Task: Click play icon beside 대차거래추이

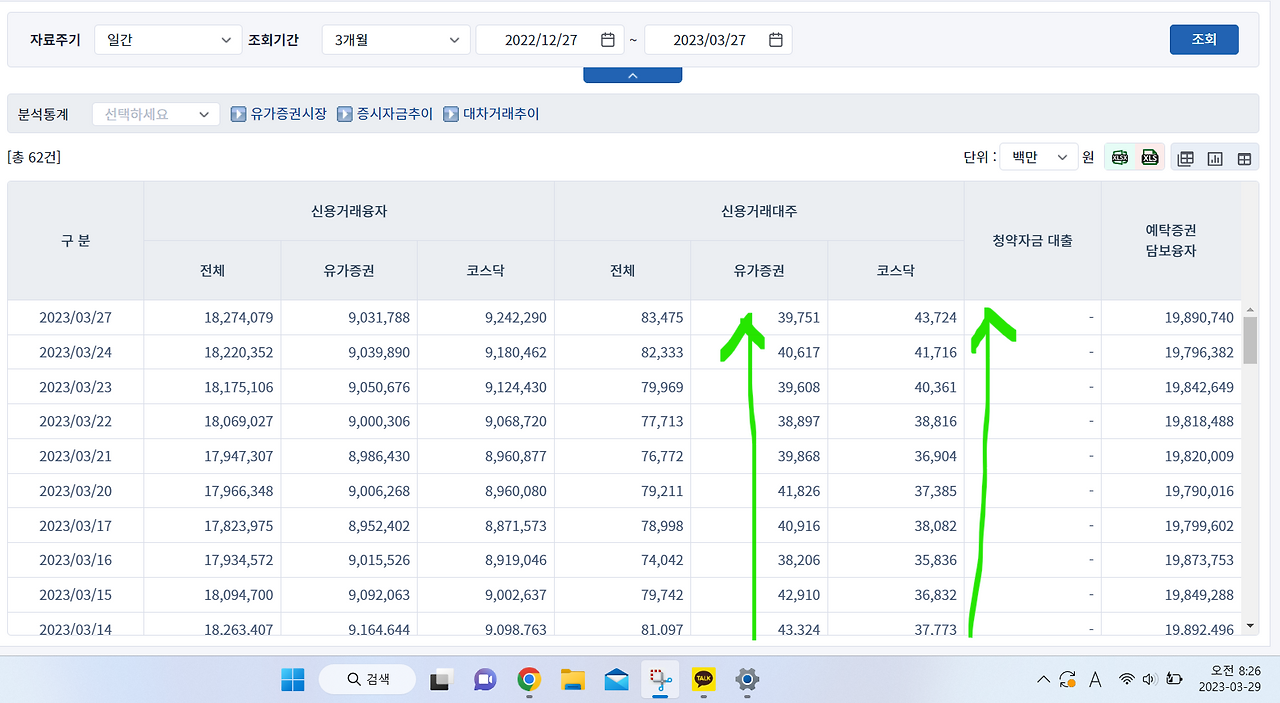Action: 451,114
